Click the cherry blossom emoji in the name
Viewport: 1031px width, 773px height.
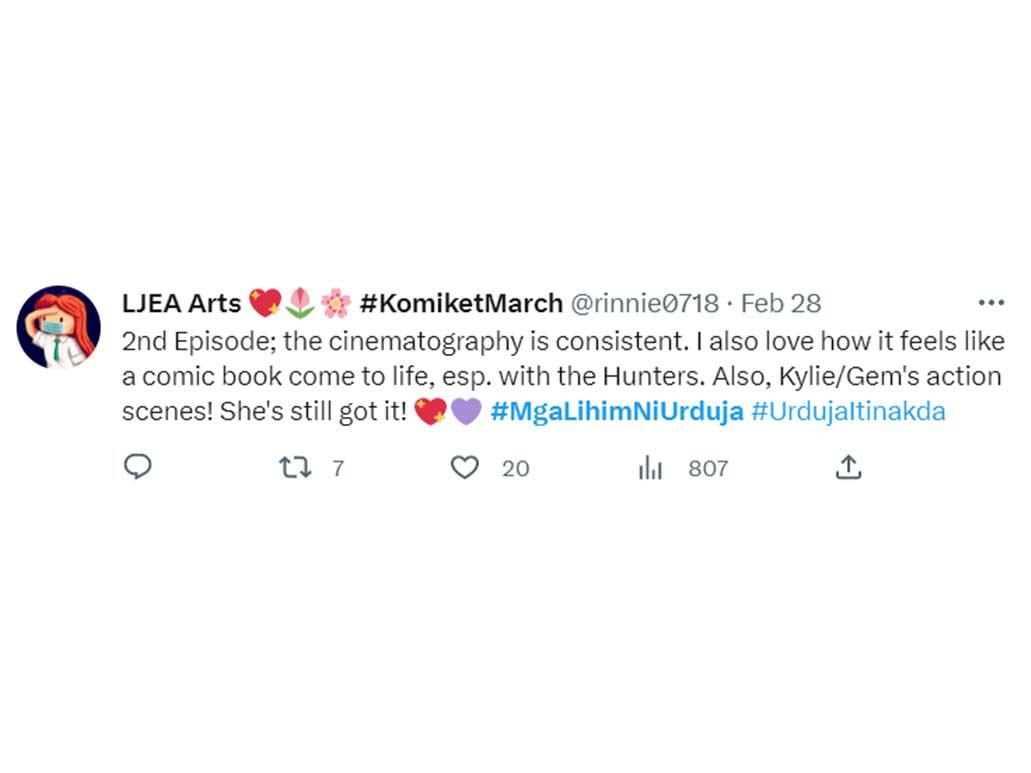(336, 303)
